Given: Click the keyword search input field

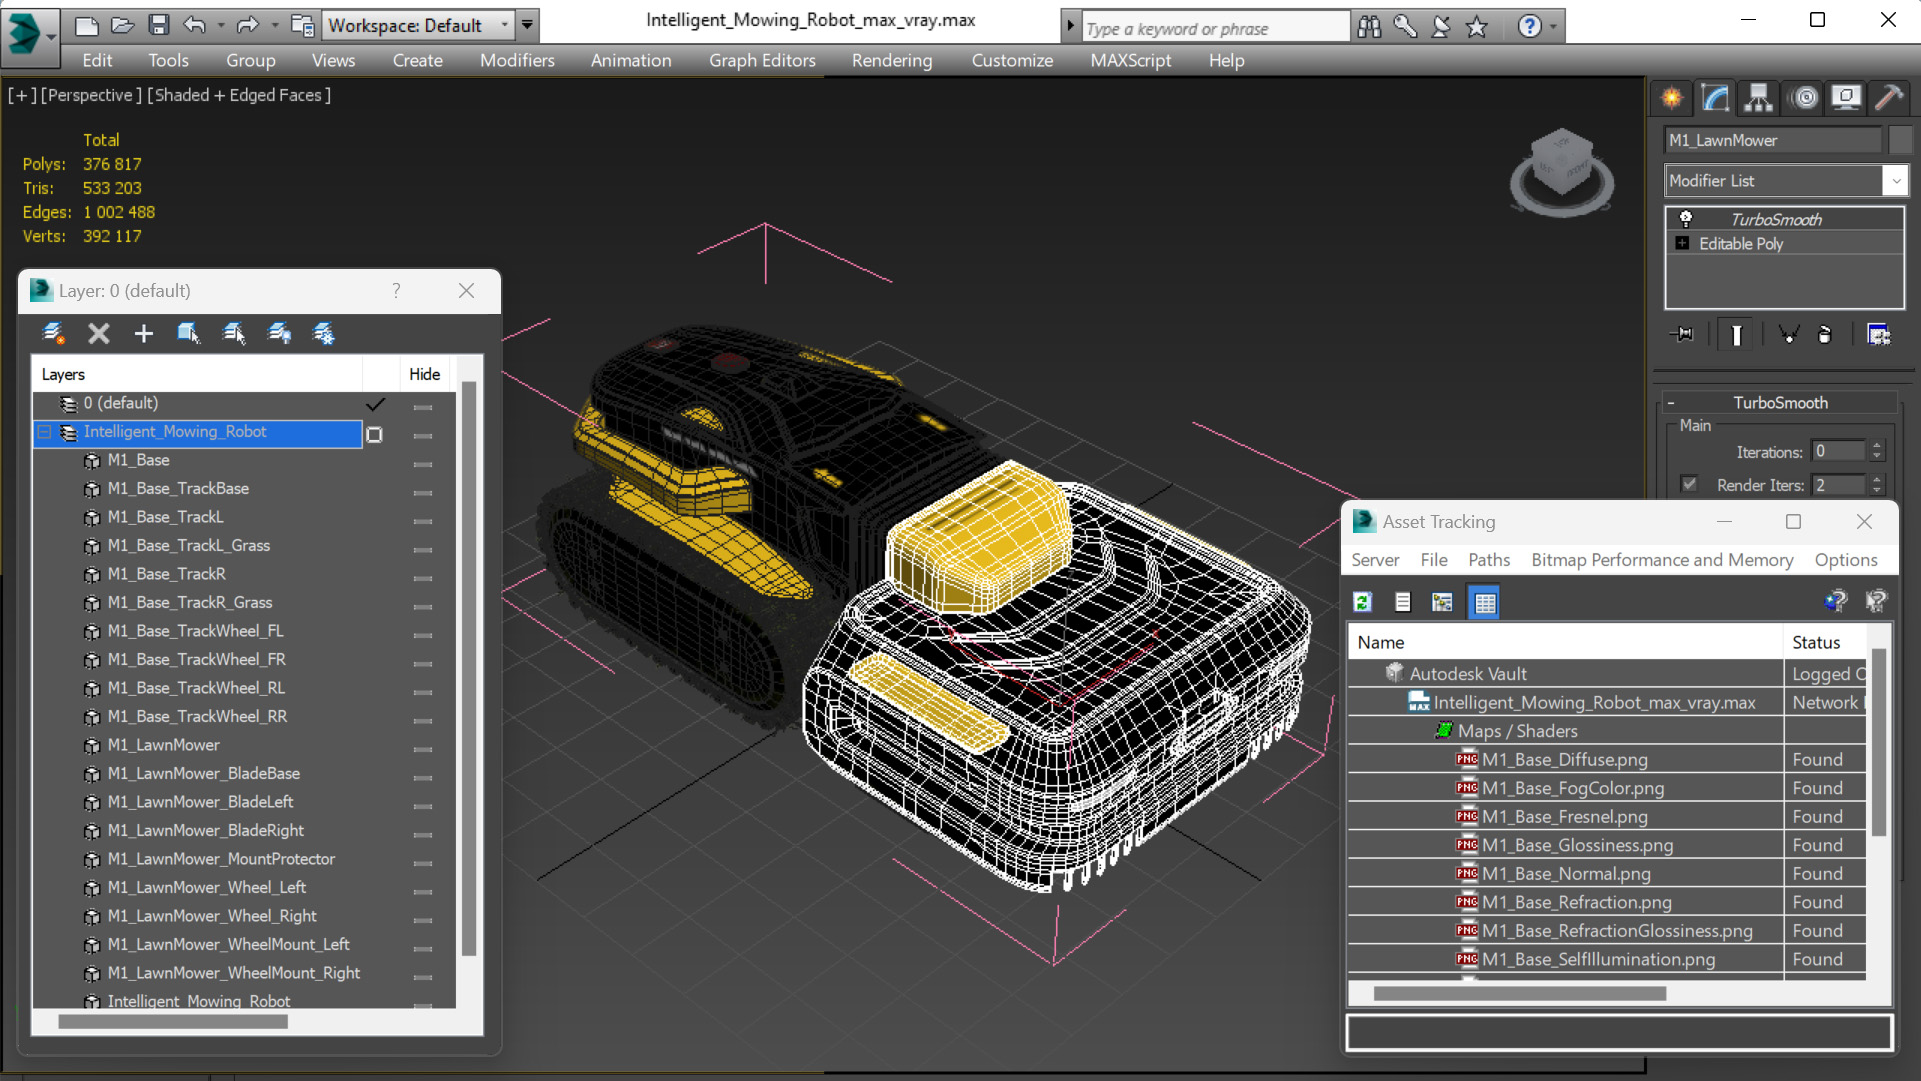Looking at the screenshot, I should [1215, 28].
